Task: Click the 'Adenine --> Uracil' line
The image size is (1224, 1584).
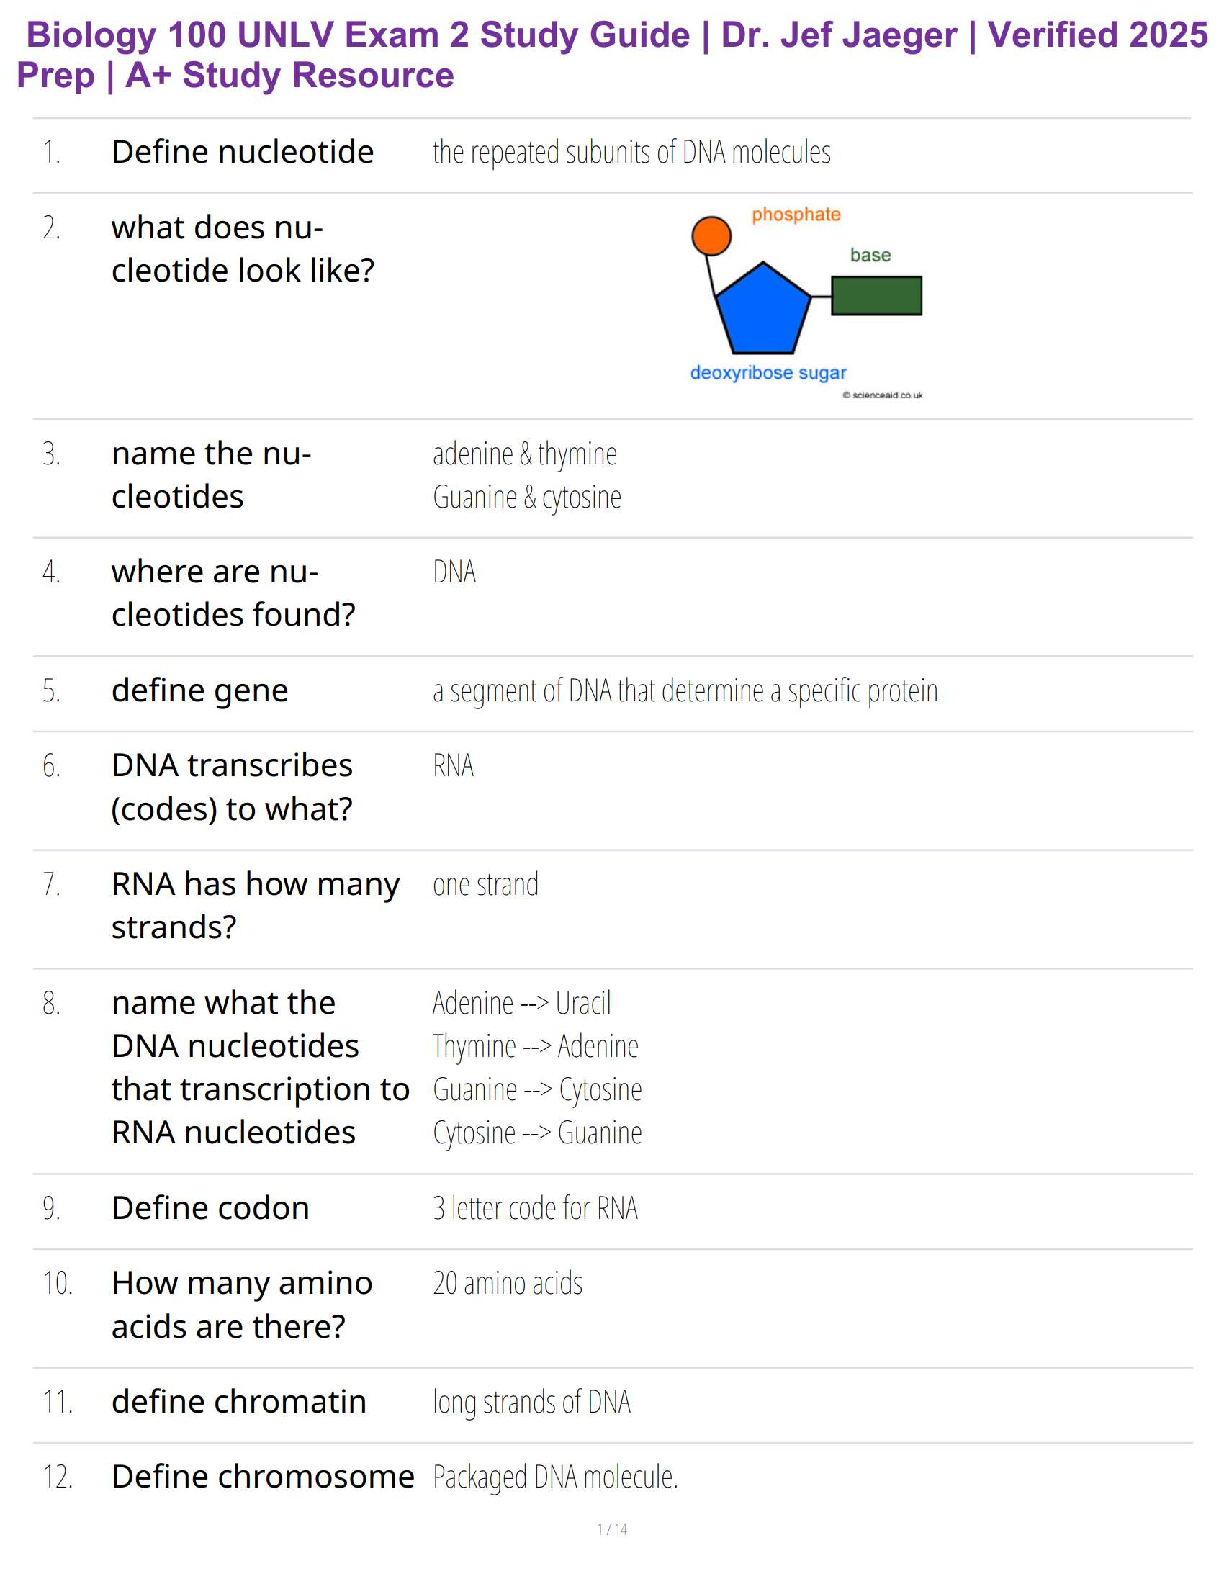Action: tap(521, 1003)
